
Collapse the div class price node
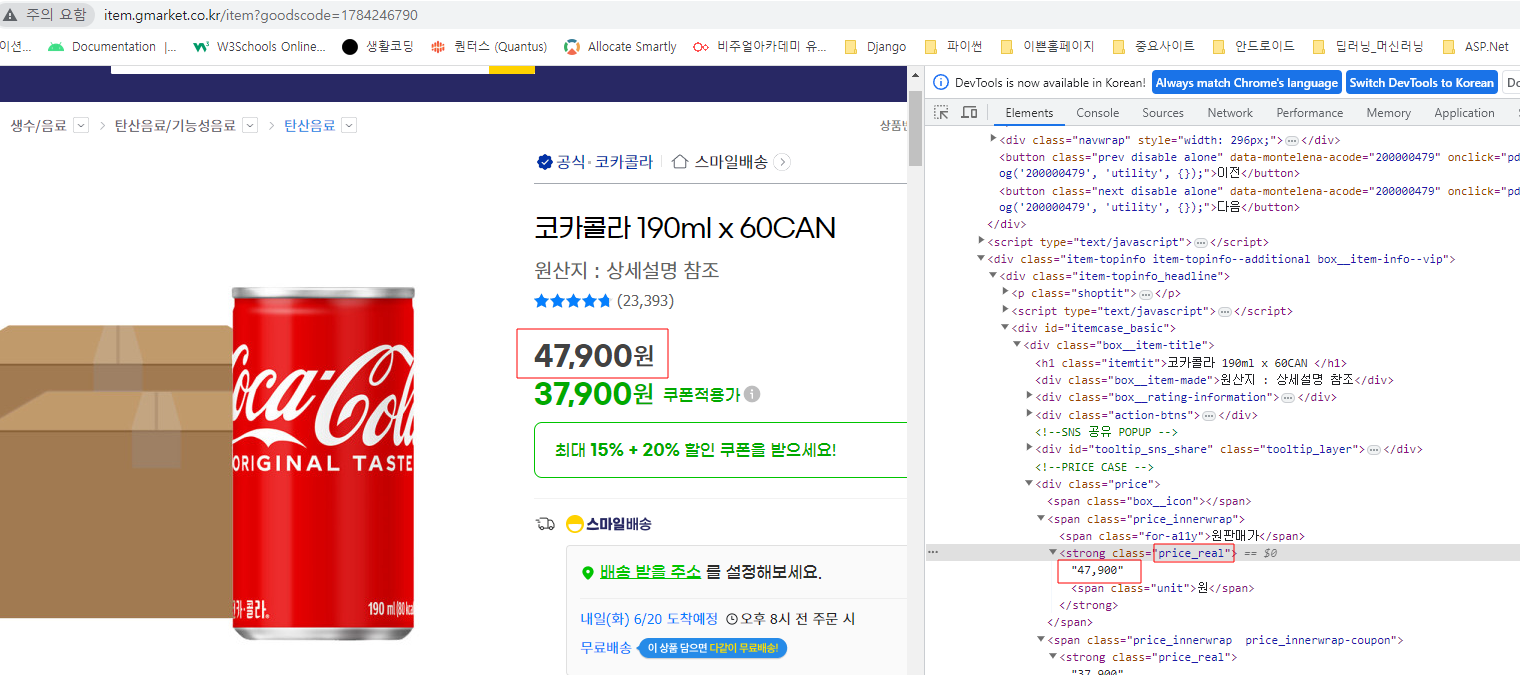point(1029,484)
